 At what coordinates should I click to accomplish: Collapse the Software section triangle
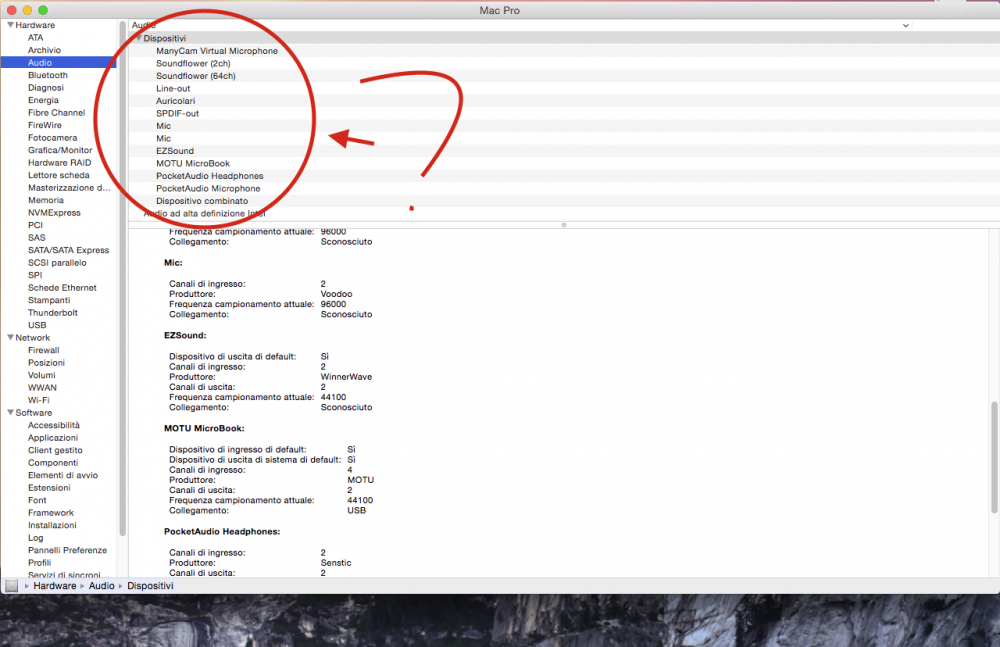point(10,413)
